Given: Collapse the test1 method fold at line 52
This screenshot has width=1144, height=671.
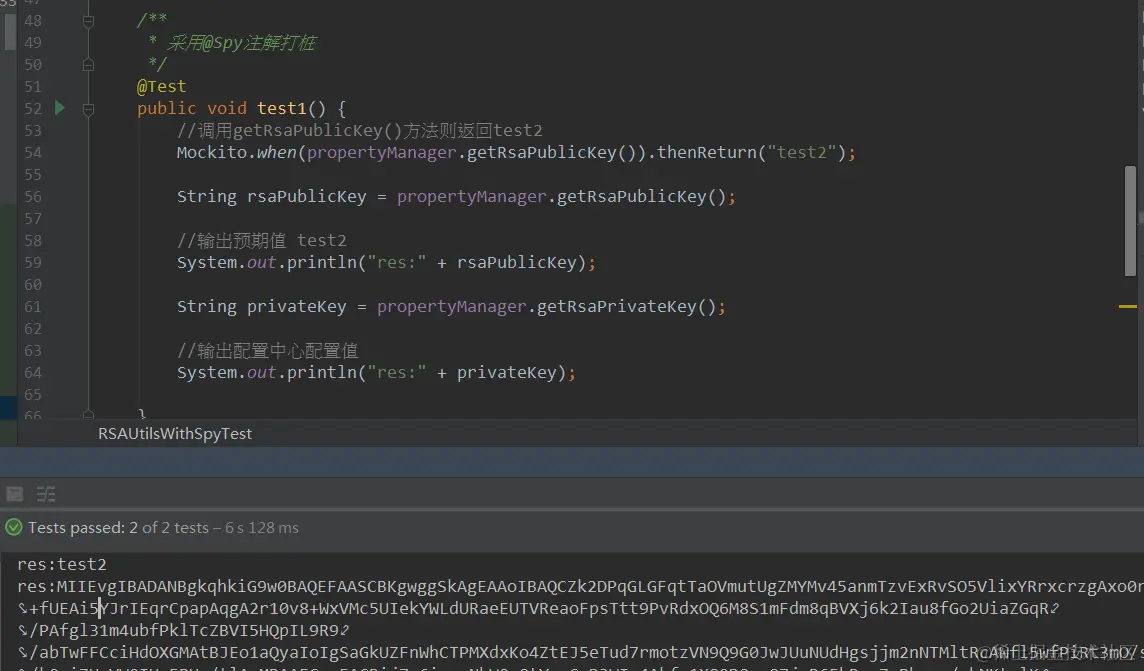Looking at the screenshot, I should pyautogui.click(x=88, y=109).
